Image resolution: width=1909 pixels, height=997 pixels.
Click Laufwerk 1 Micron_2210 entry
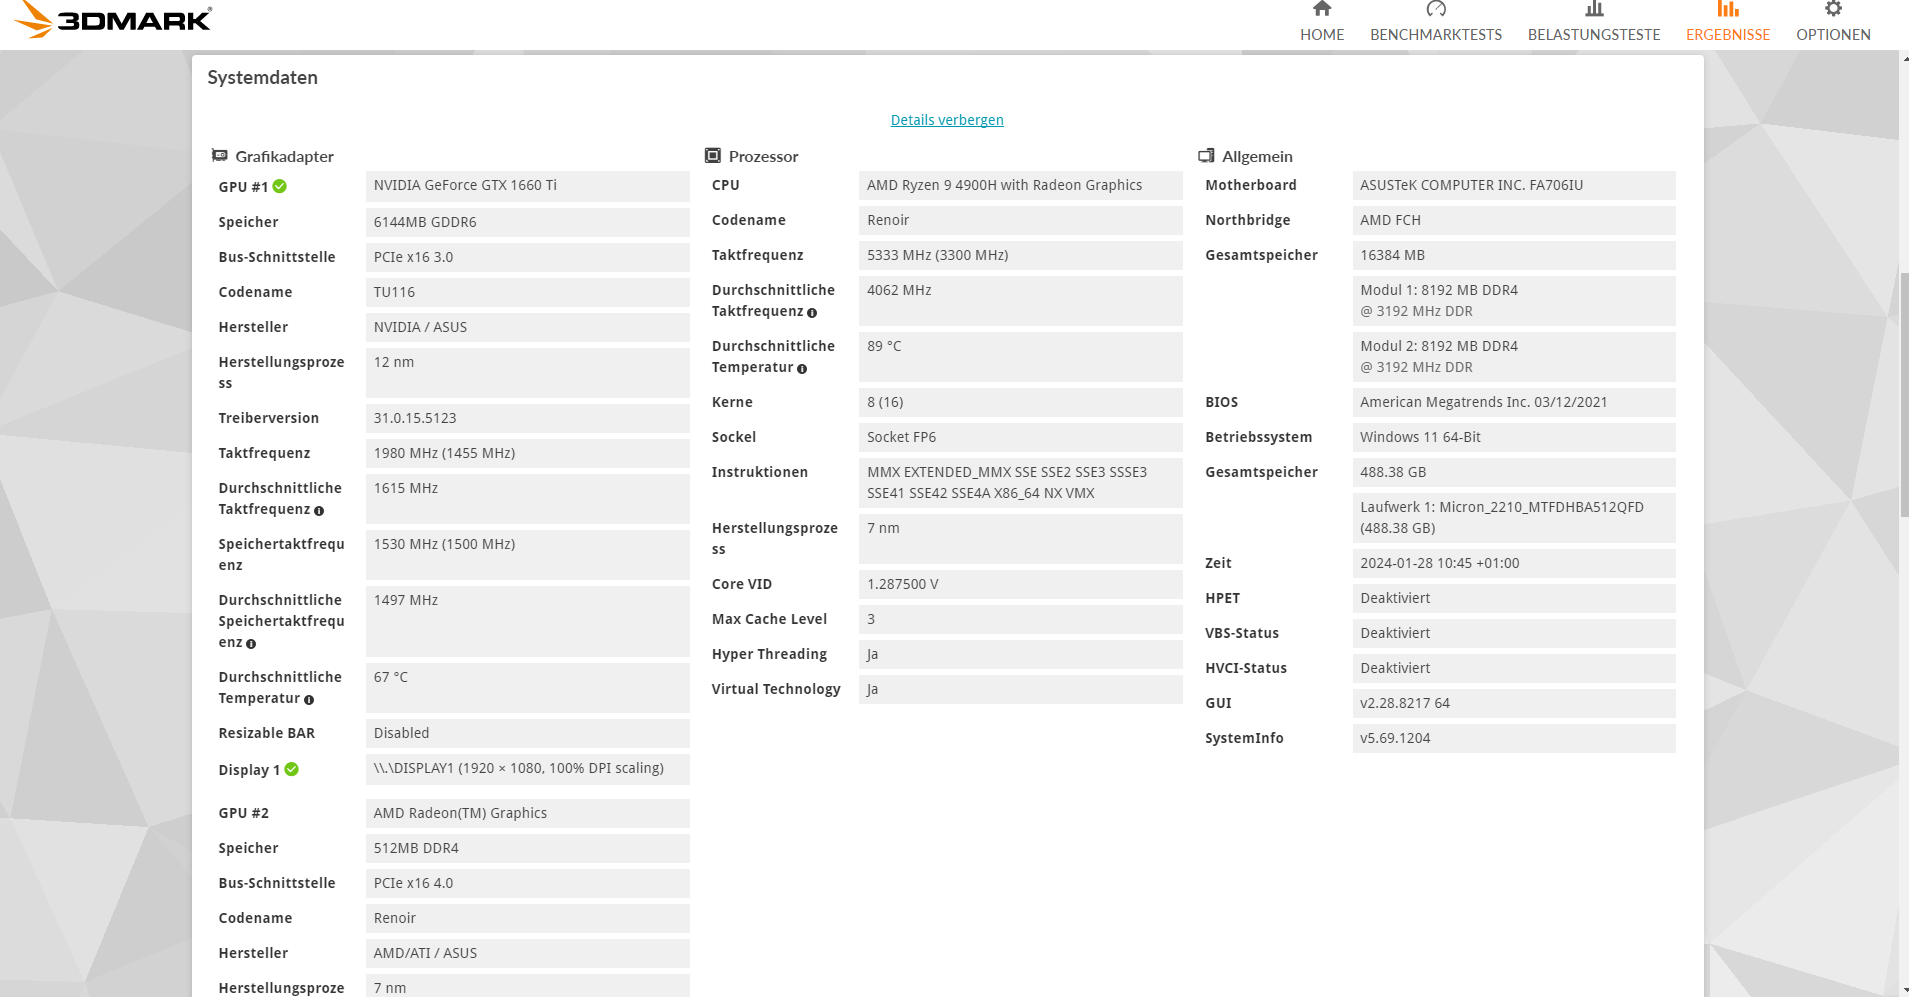[1514, 518]
